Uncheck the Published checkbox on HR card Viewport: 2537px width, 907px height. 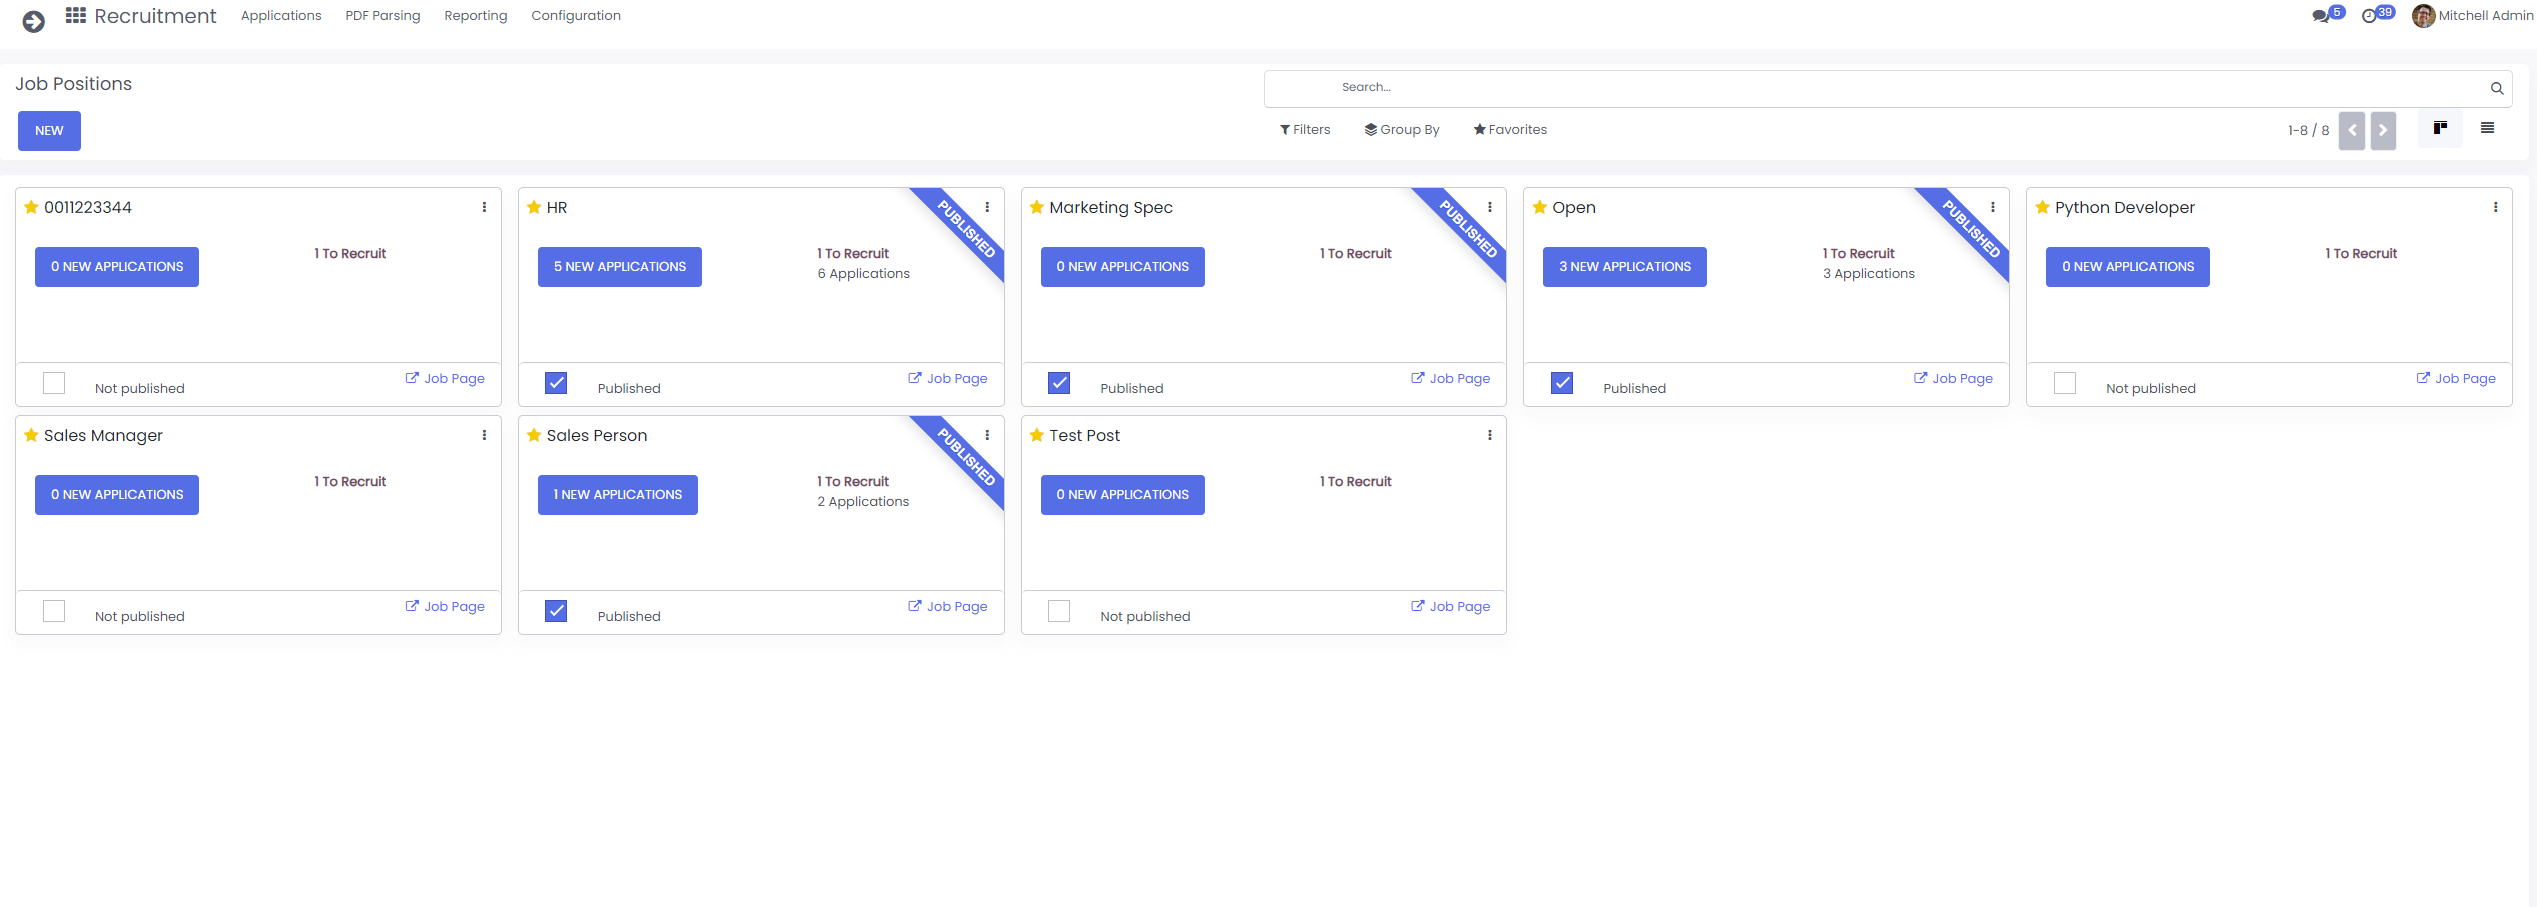click(556, 383)
